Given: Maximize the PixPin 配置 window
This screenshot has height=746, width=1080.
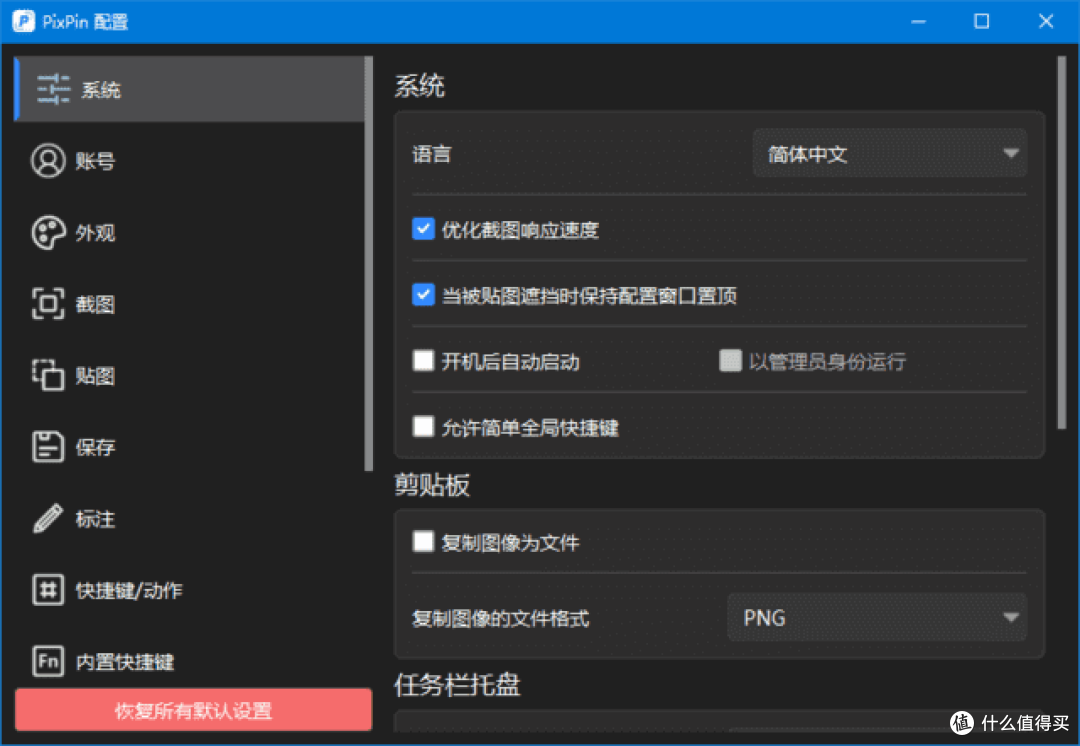Looking at the screenshot, I should coord(982,21).
